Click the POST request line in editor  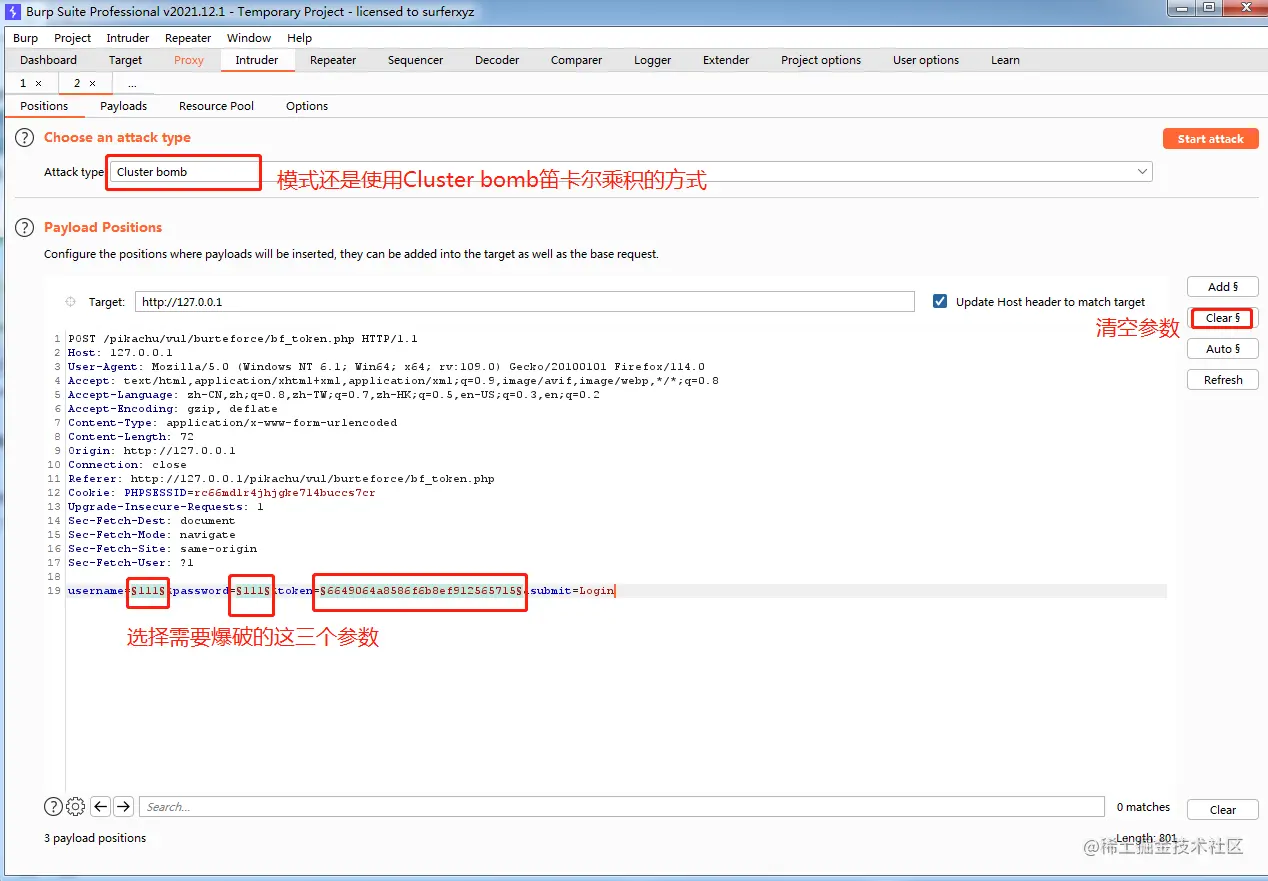tap(243, 339)
